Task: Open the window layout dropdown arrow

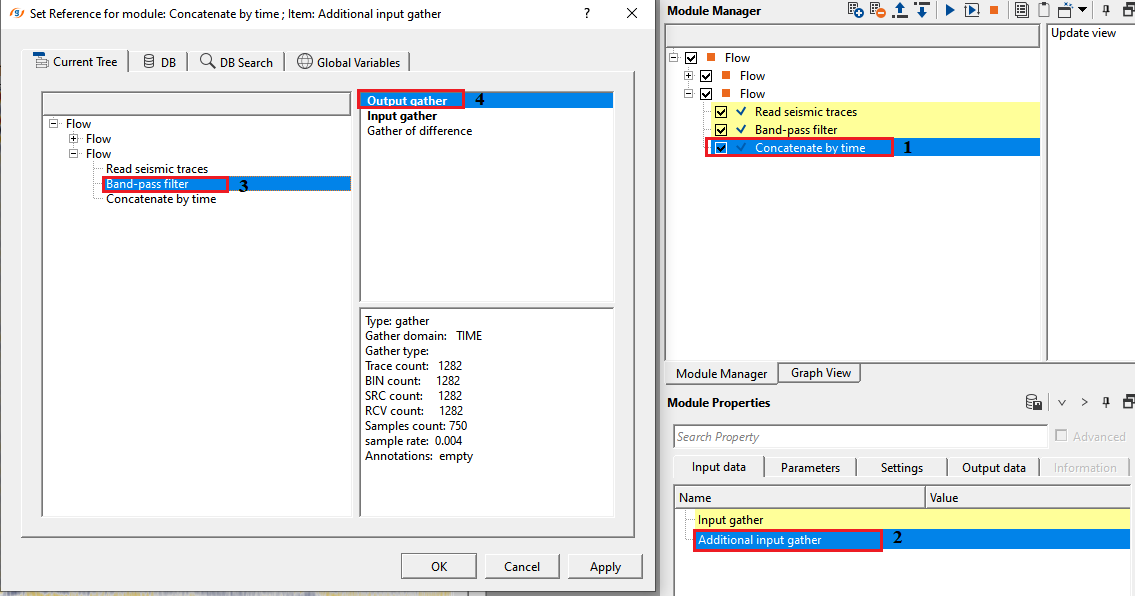Action: [x=1083, y=11]
